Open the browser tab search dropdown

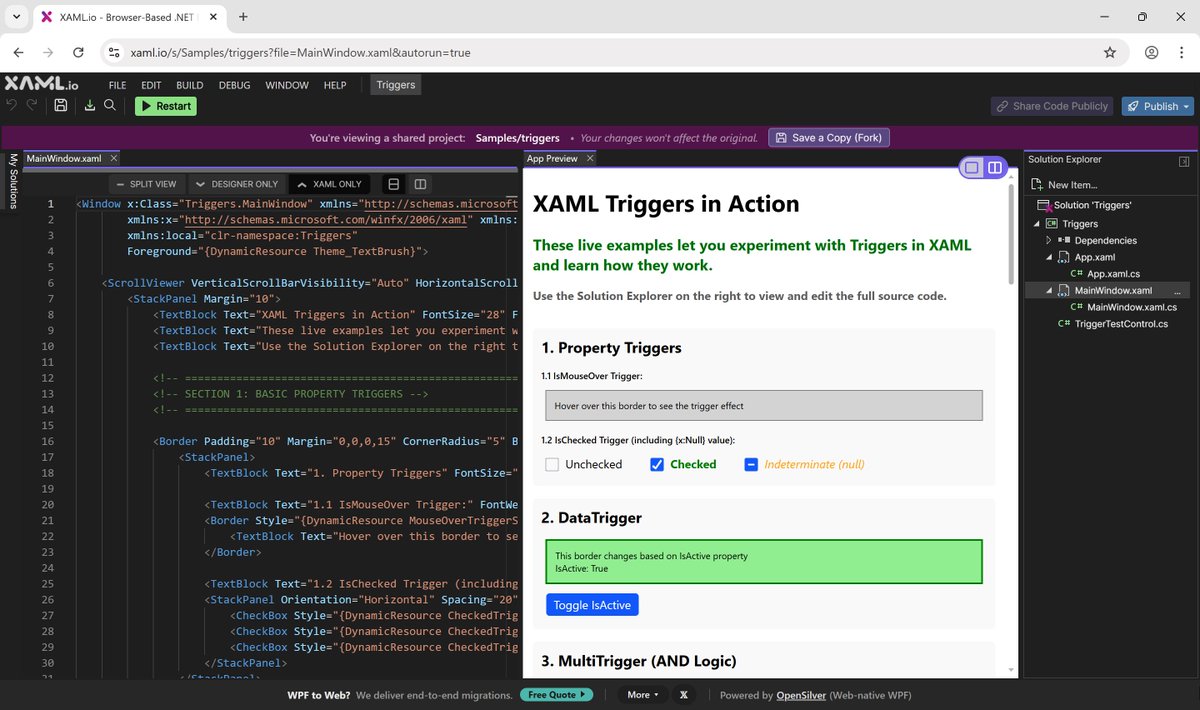17,17
